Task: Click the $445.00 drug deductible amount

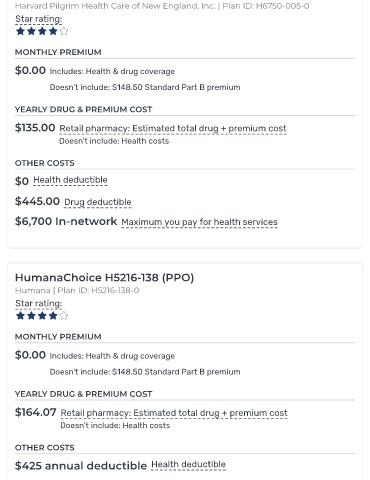Action: 37,201
